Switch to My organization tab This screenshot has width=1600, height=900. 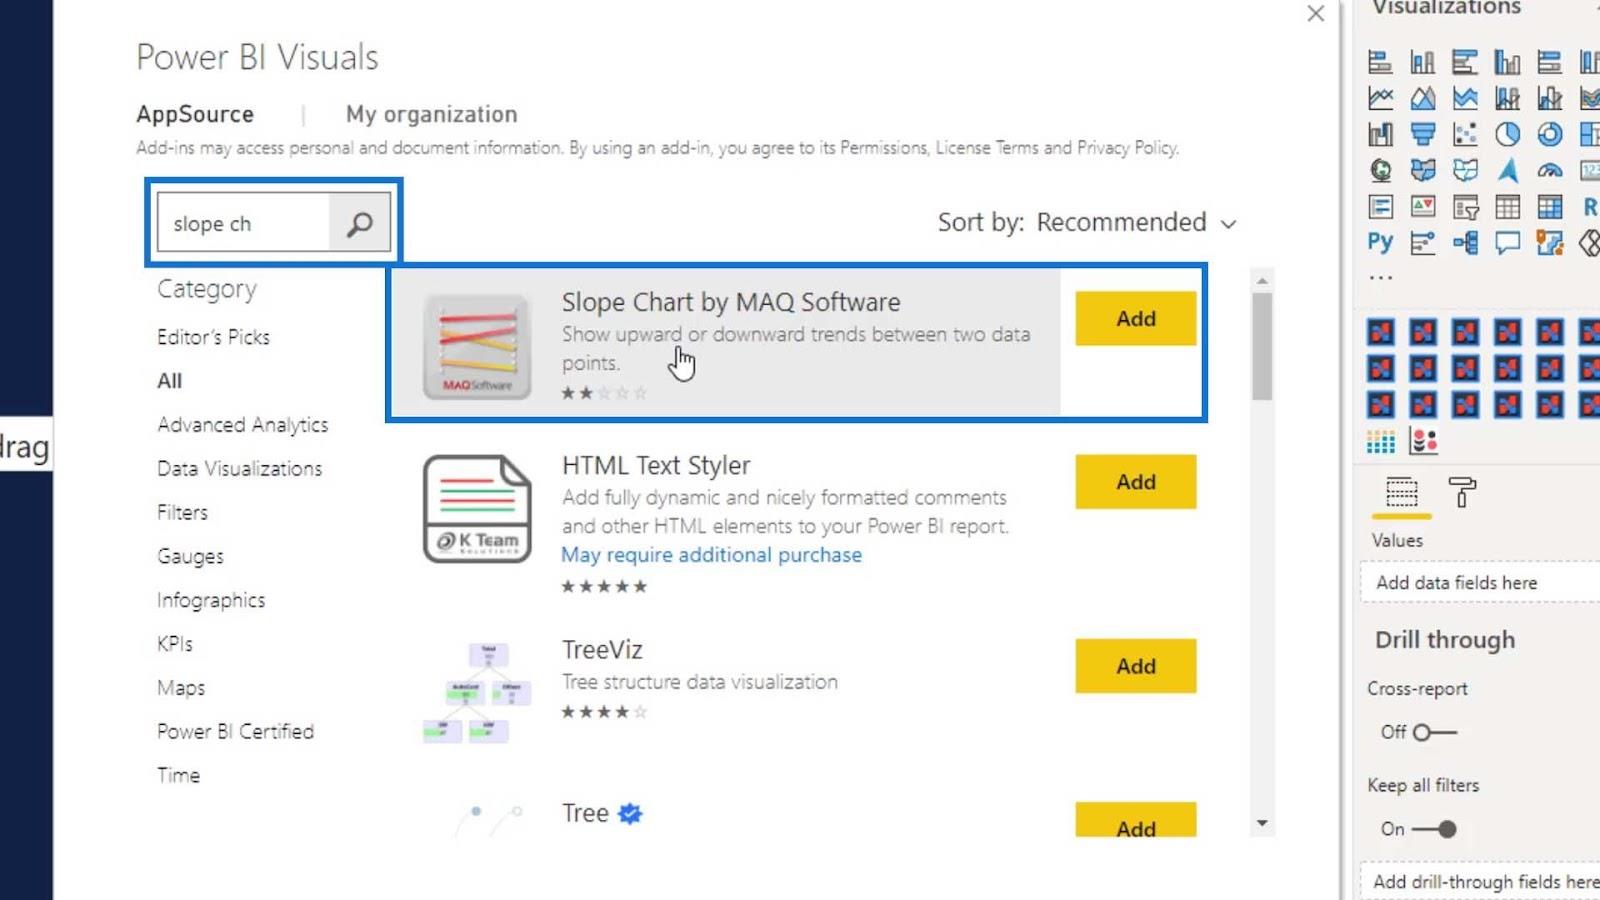(431, 114)
